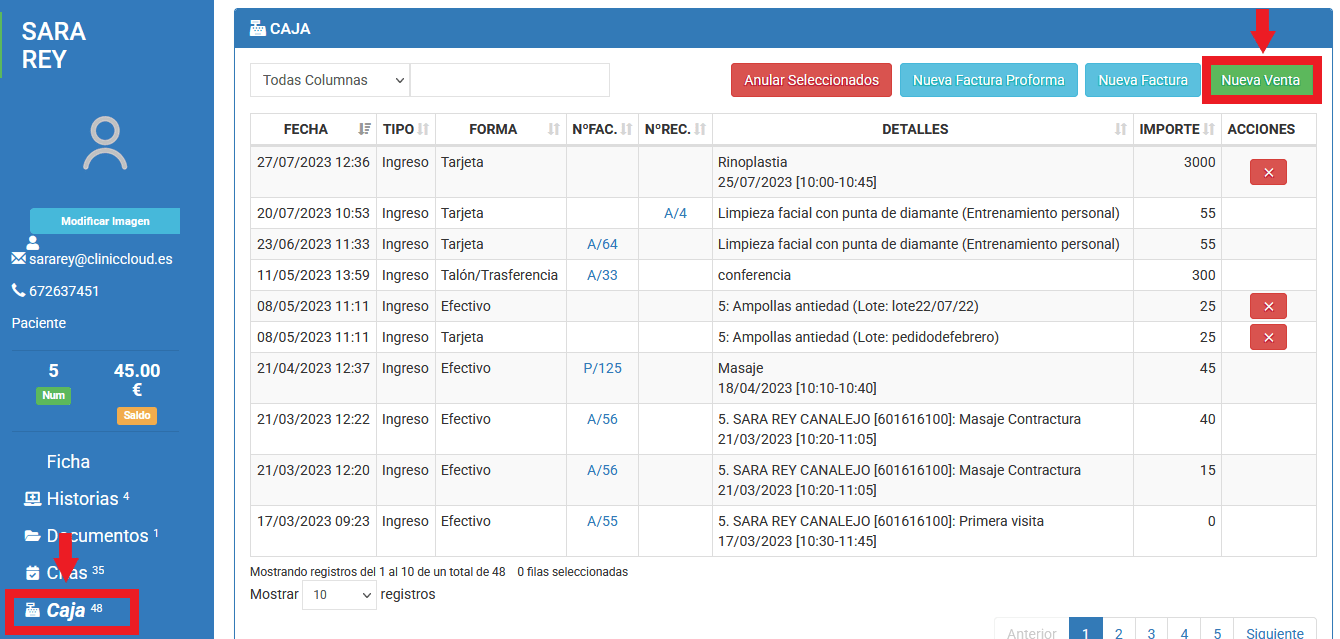
Task: Open proforma P/125 link
Action: pyautogui.click(x=602, y=368)
